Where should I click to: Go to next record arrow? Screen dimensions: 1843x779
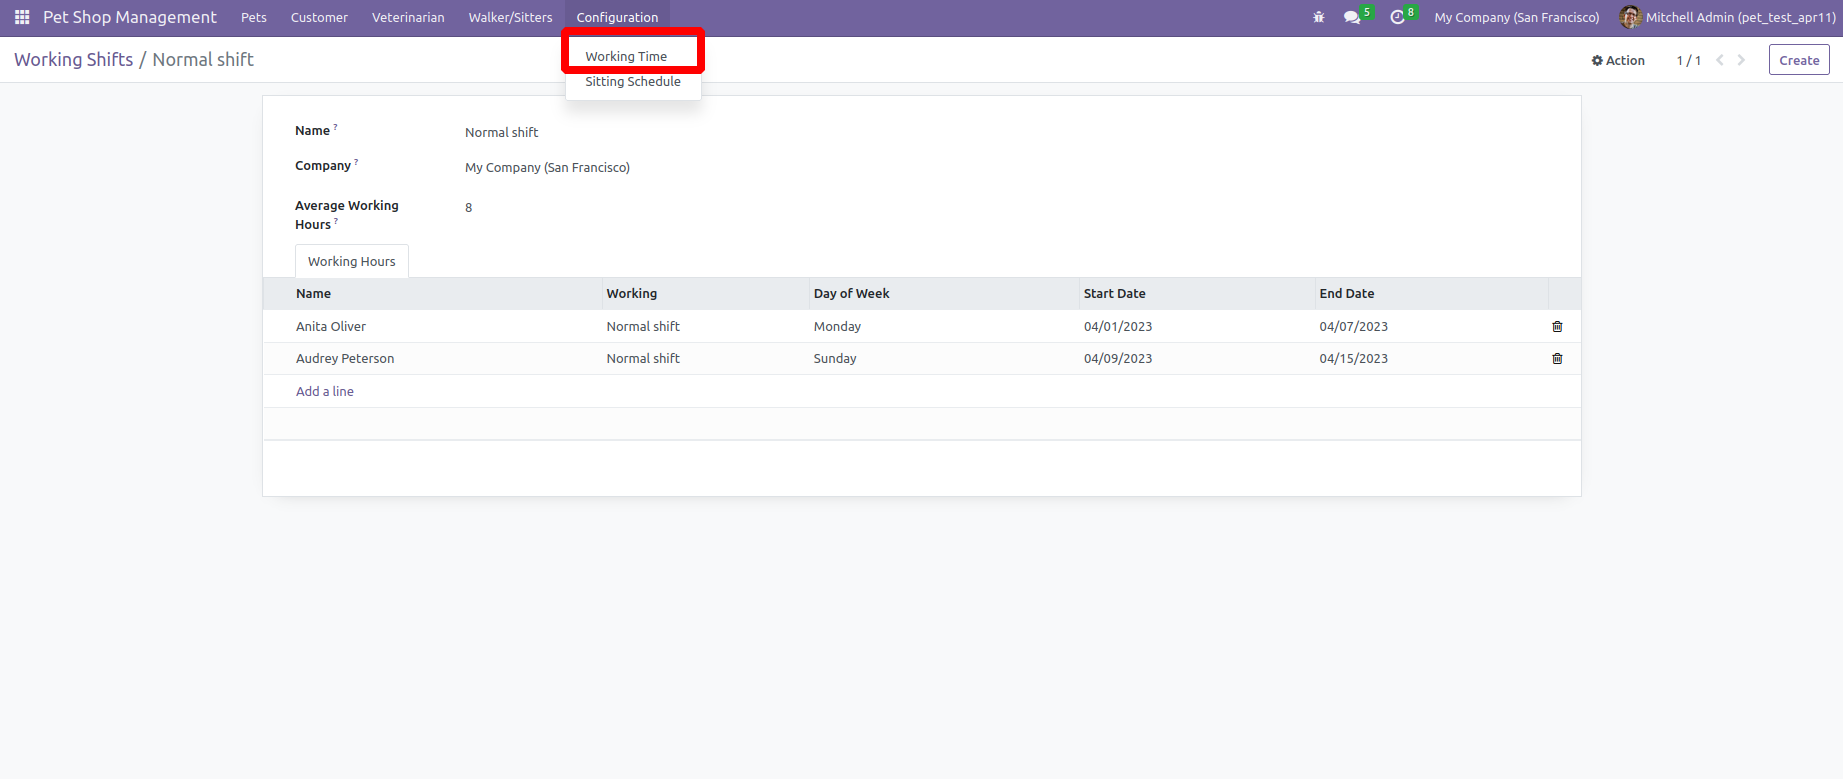tap(1741, 60)
